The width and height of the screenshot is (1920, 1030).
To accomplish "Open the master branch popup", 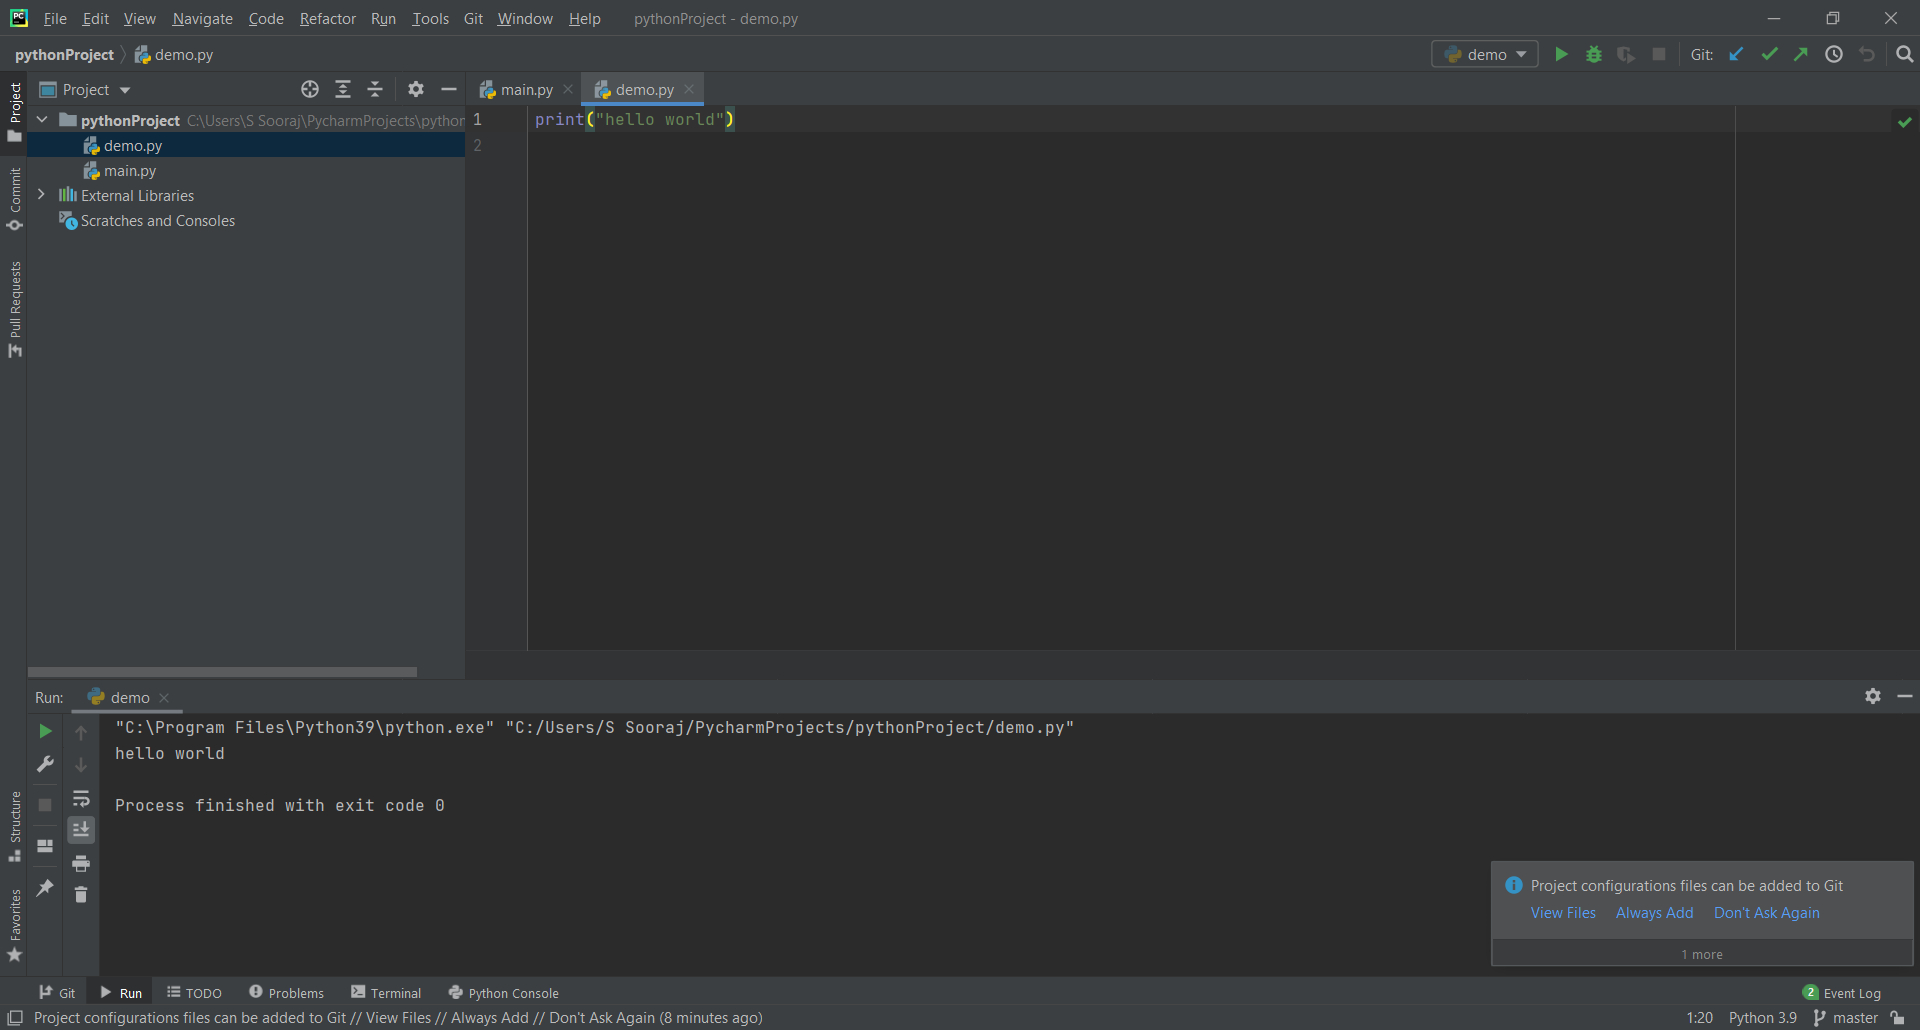I will 1845,1018.
